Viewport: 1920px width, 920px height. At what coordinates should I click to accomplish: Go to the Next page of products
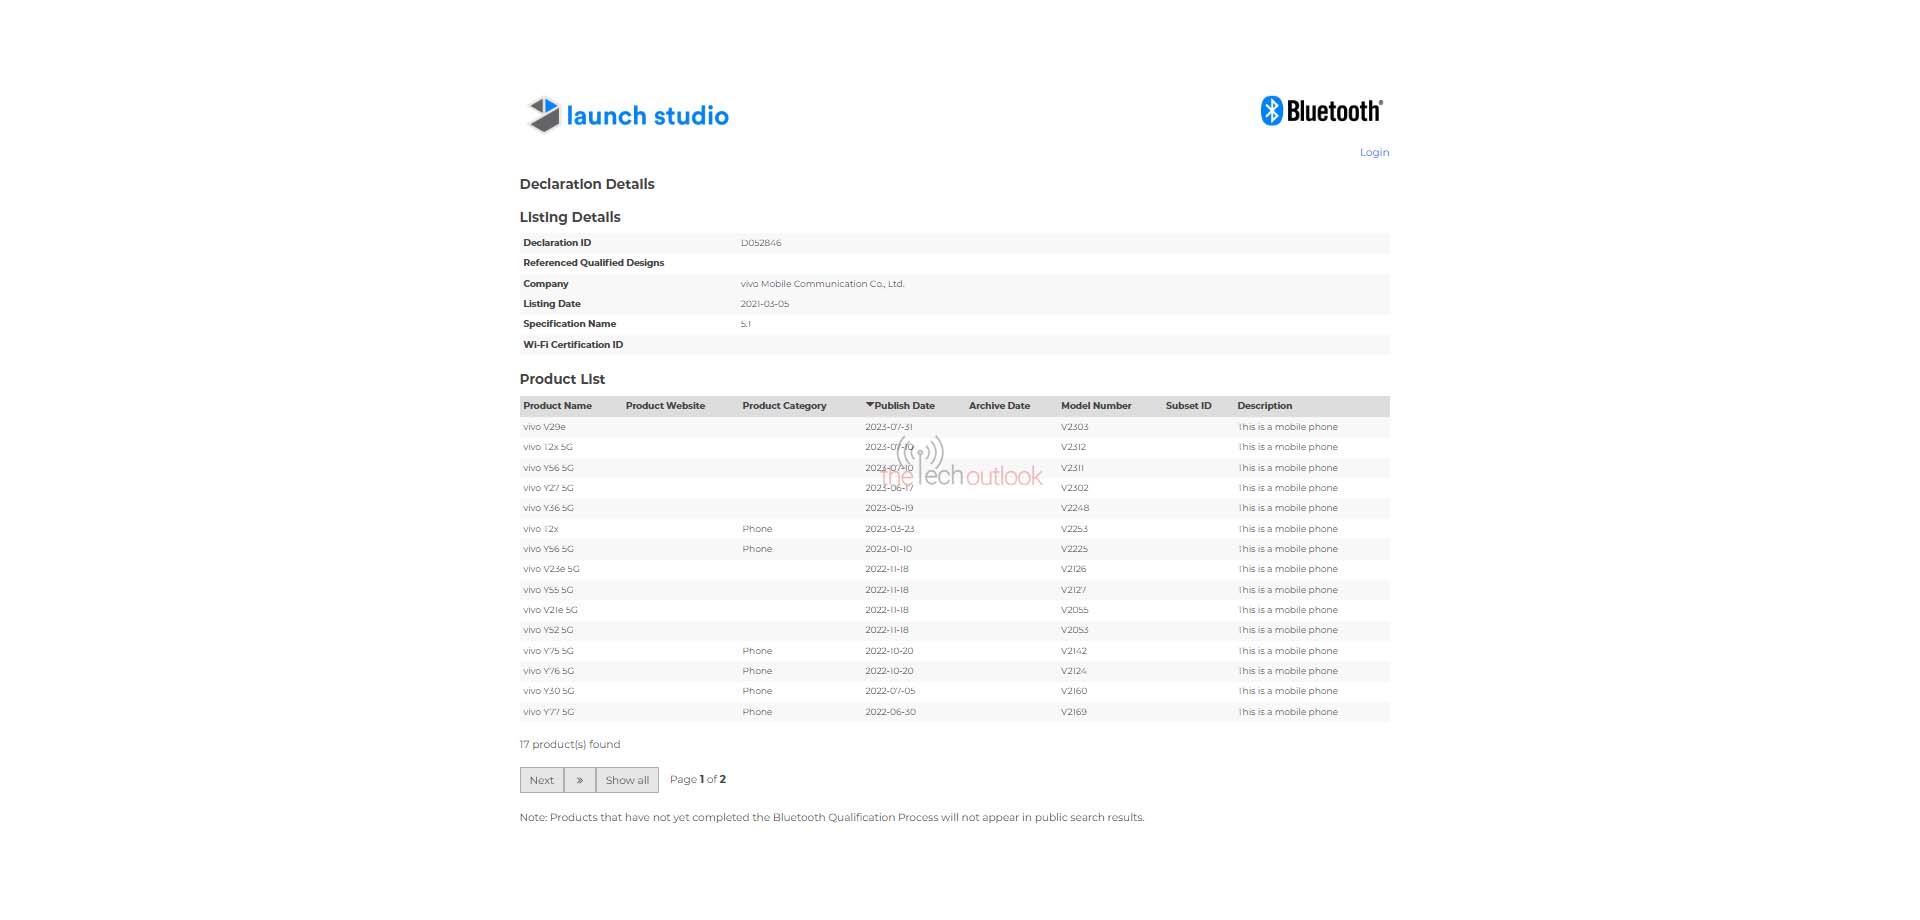(x=542, y=780)
